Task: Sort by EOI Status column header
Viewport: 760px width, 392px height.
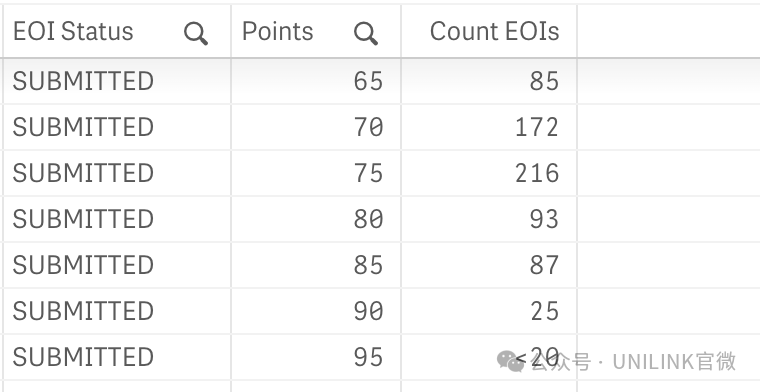Action: pos(73,31)
